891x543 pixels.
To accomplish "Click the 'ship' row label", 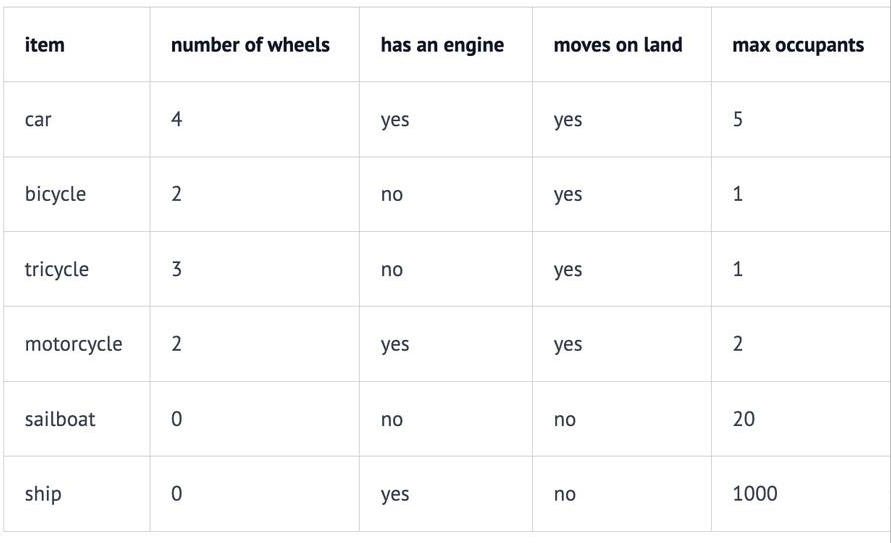I will coord(43,494).
